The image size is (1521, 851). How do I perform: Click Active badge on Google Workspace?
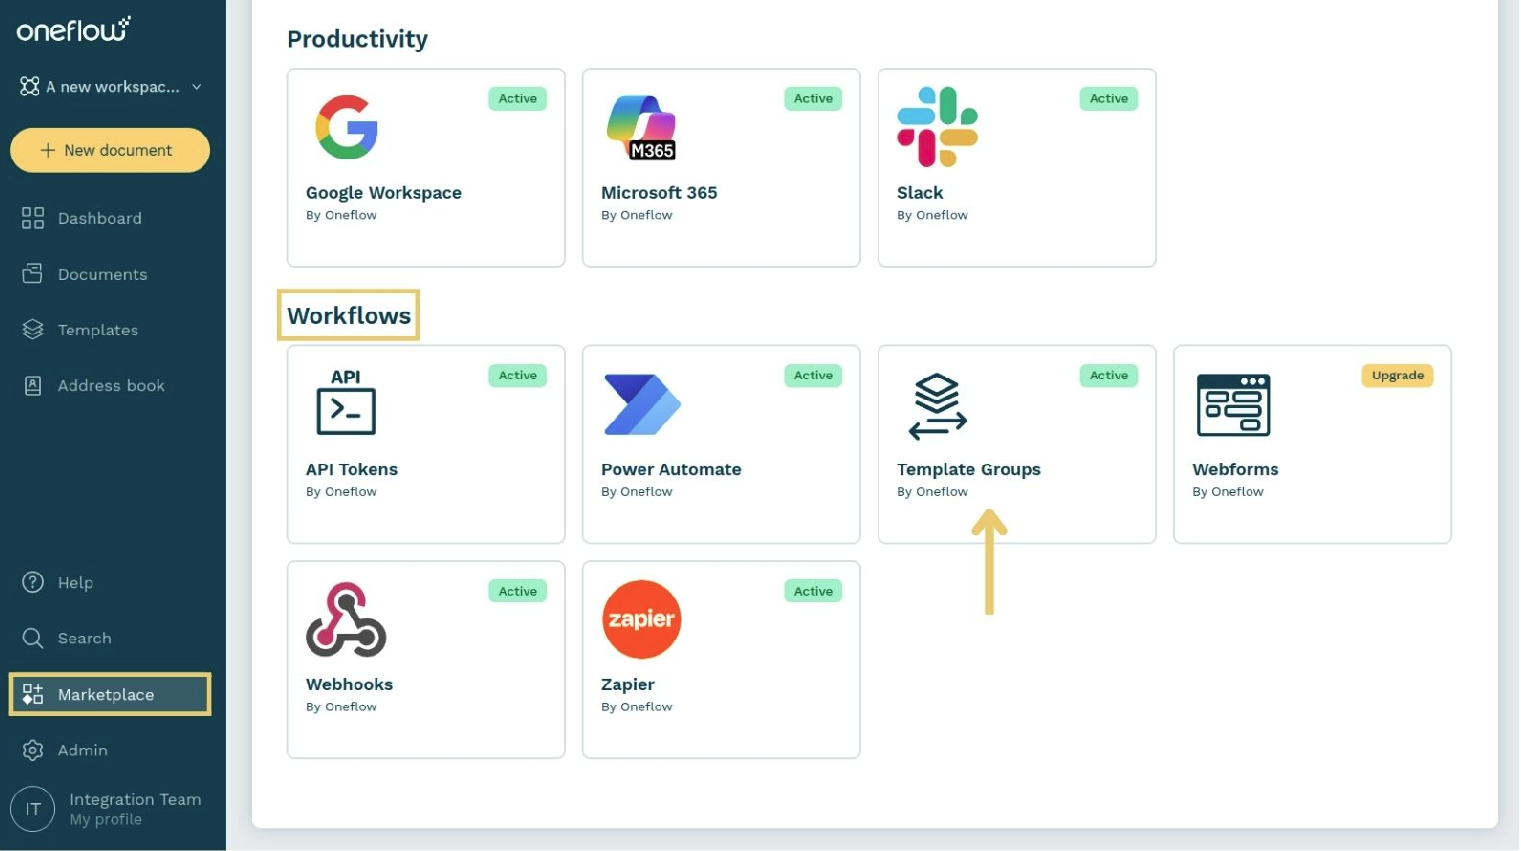point(518,98)
